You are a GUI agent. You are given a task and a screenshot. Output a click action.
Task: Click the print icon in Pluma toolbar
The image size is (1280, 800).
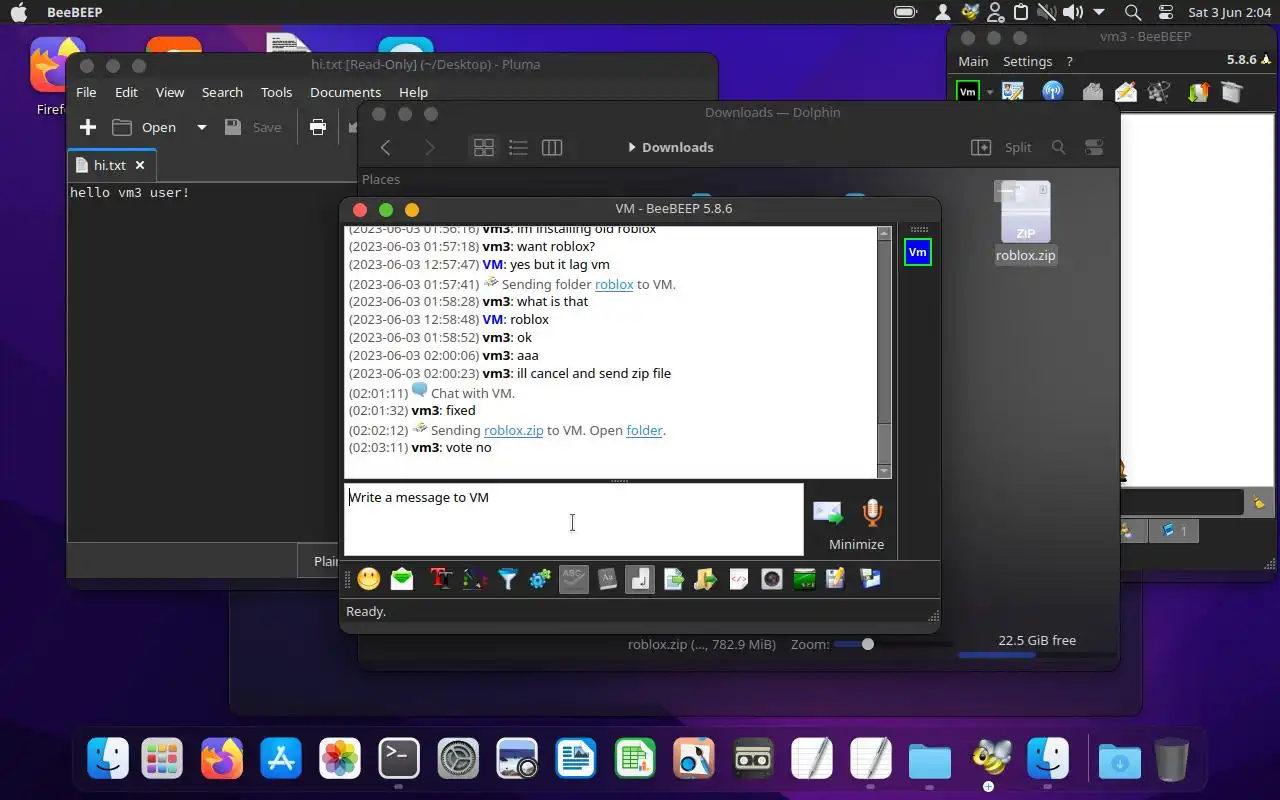click(x=318, y=127)
